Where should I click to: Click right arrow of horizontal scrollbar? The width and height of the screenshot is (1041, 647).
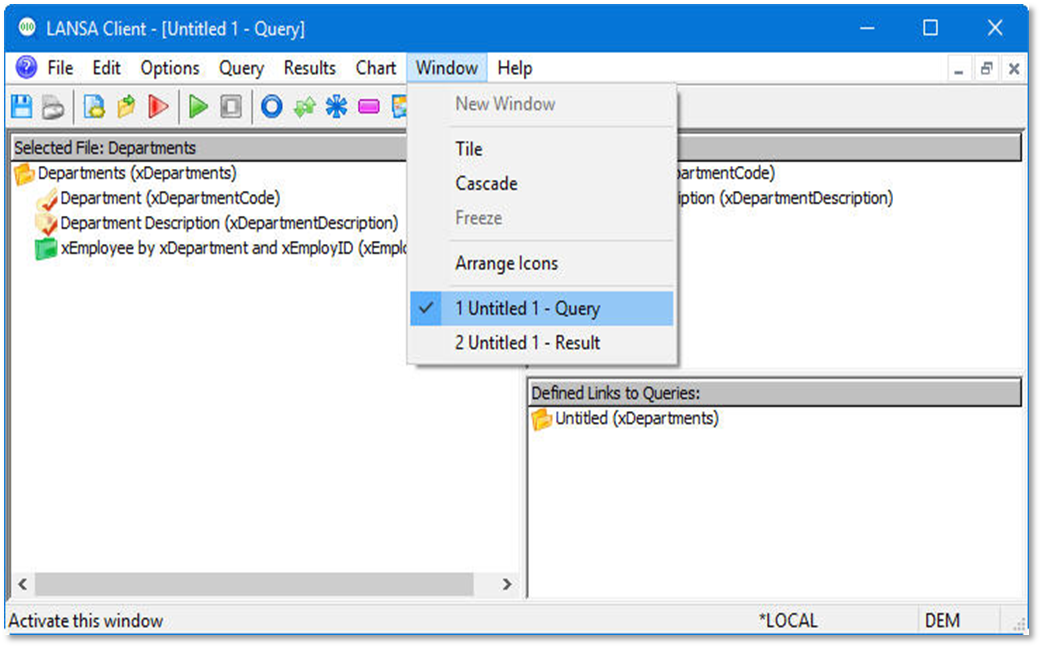[x=507, y=584]
